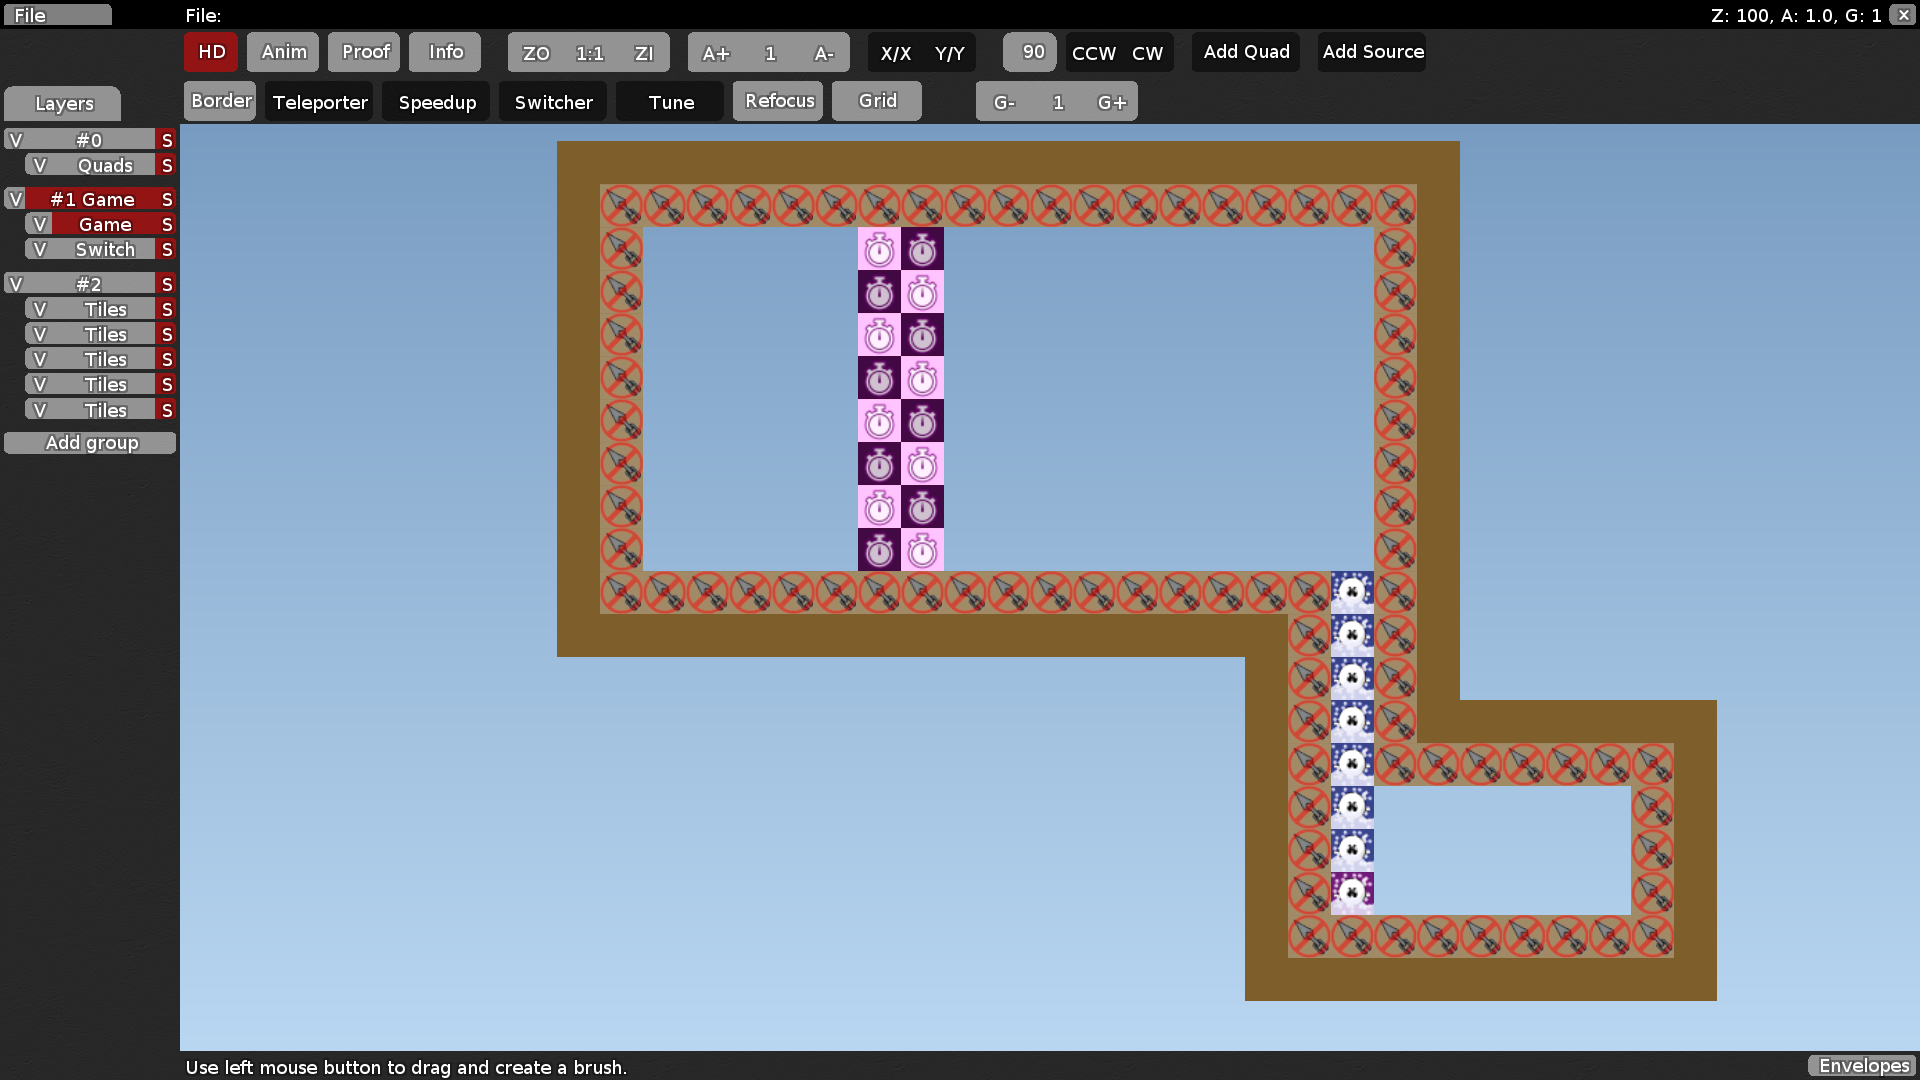Toggle visibility of the Switch layer
Viewport: 1920px width, 1080px height.
[40, 249]
